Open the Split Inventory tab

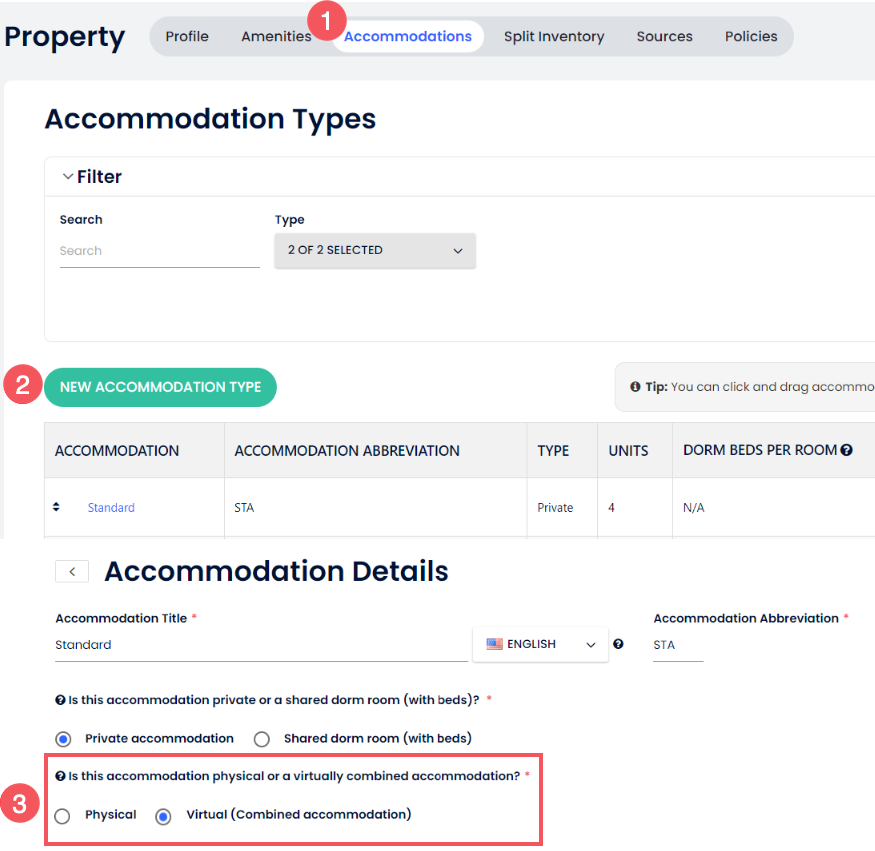(554, 36)
